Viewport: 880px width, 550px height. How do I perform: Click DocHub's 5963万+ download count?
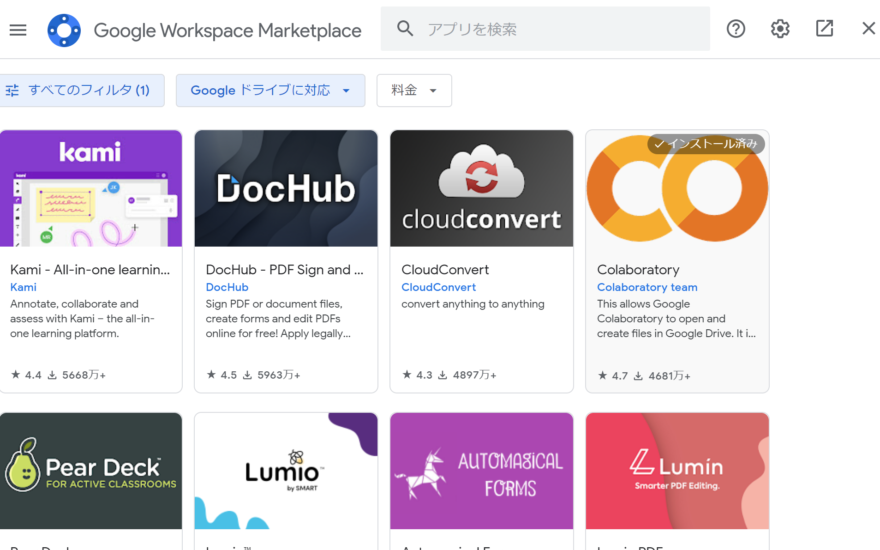(x=272, y=375)
